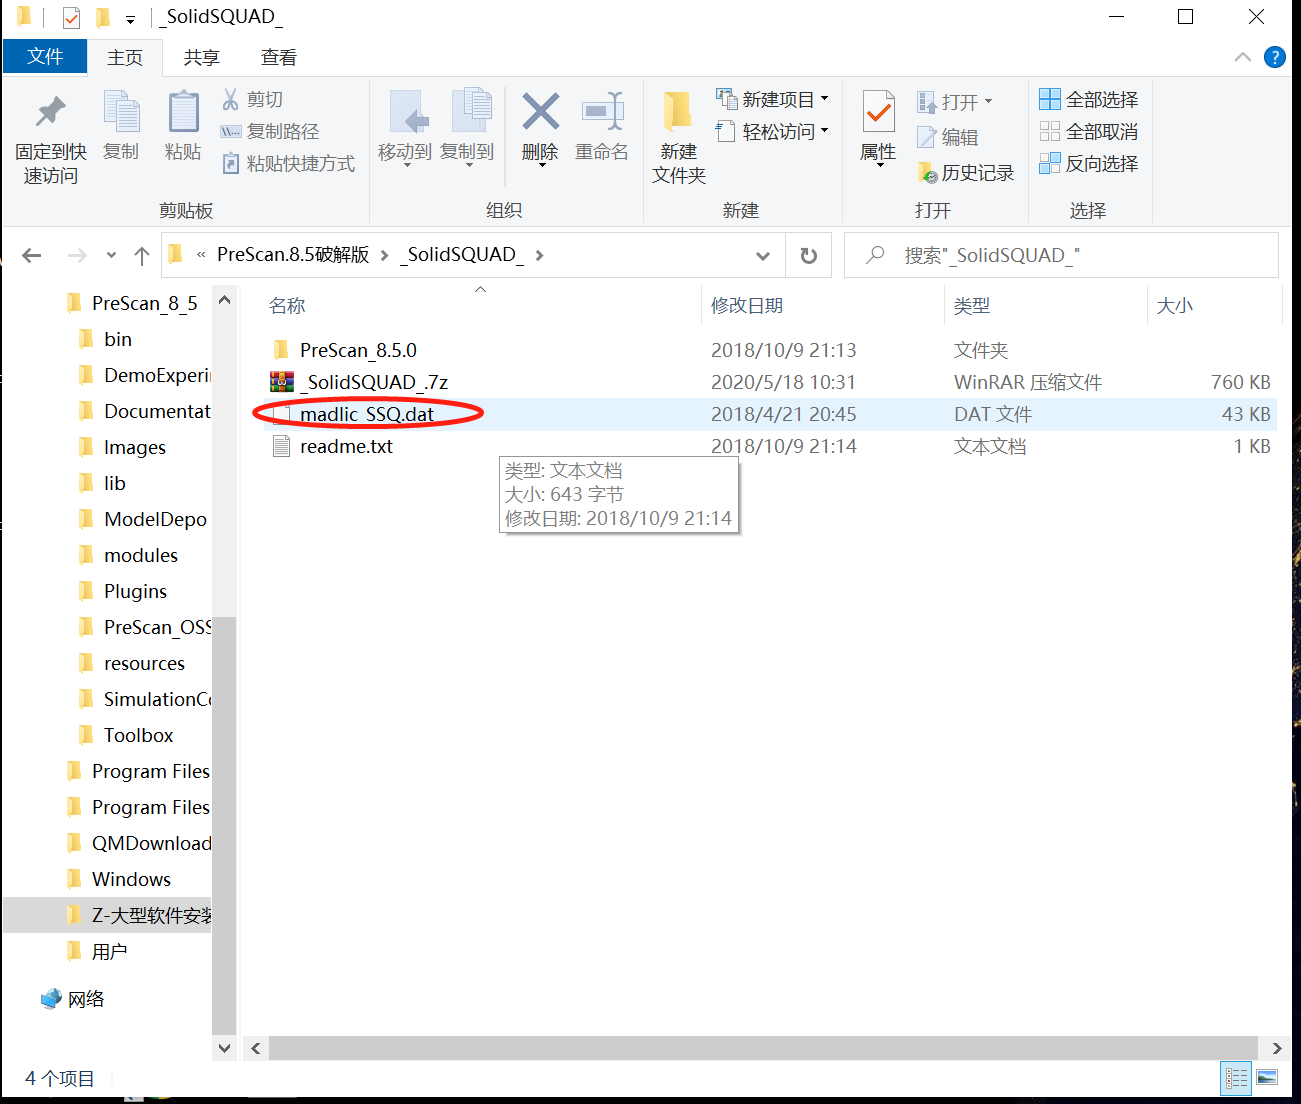The width and height of the screenshot is (1301, 1104).
Task: Click the navigation pane scroll up arrow
Action: pyautogui.click(x=225, y=300)
